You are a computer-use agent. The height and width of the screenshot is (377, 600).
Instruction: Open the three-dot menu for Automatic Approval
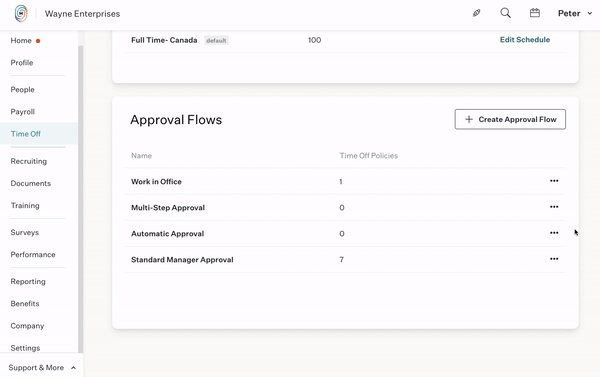tap(554, 233)
